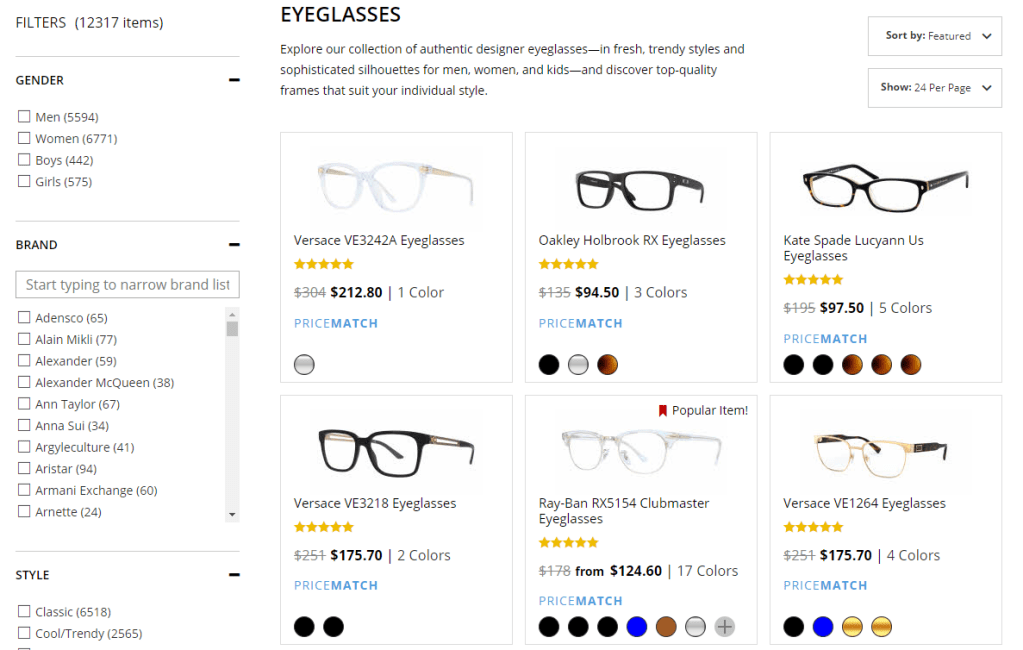This screenshot has width=1023, height=650.
Task: Check the Women gender filter
Action: tap(24, 139)
